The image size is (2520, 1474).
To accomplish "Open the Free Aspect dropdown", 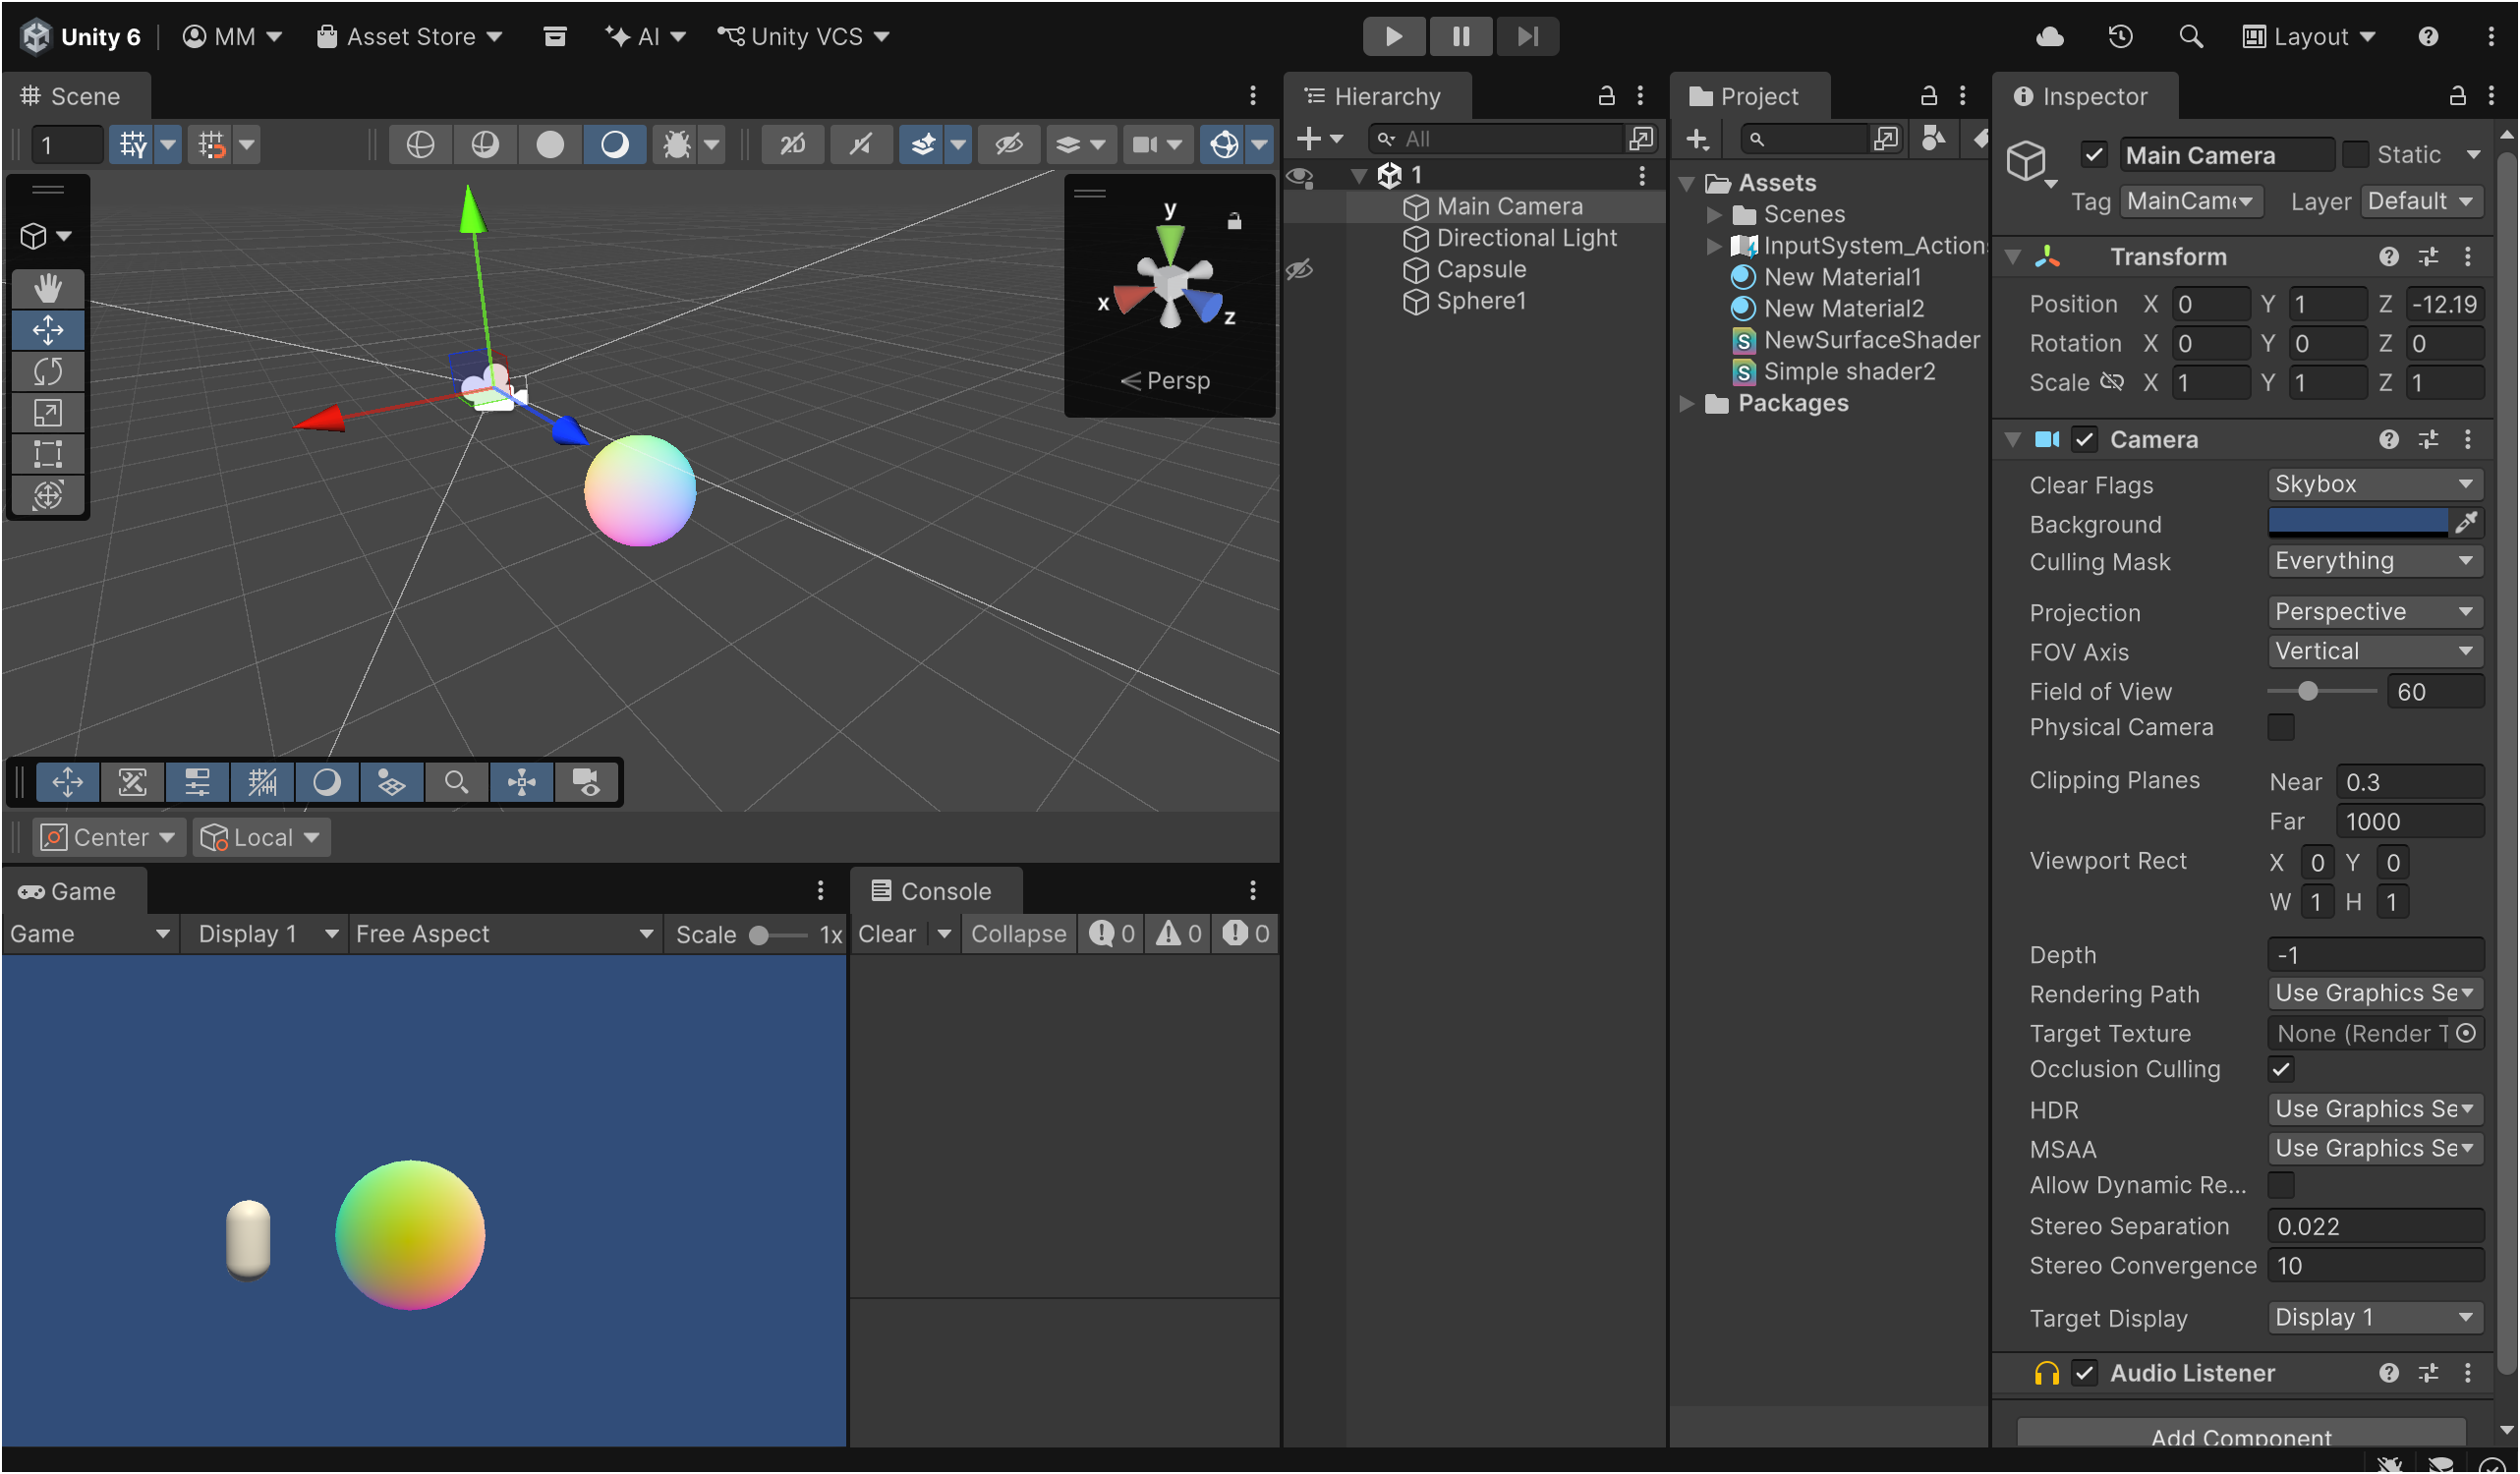I will click(x=505, y=934).
